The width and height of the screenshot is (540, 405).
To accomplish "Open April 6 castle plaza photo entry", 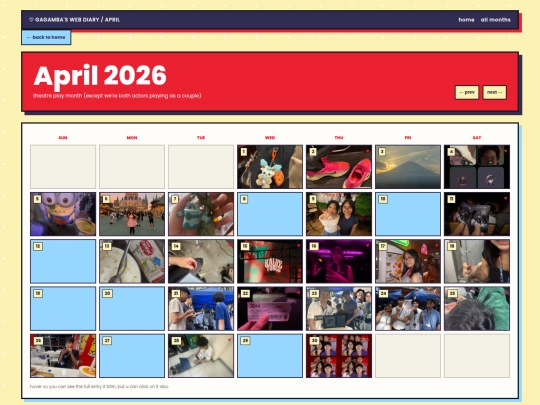I will point(132,214).
